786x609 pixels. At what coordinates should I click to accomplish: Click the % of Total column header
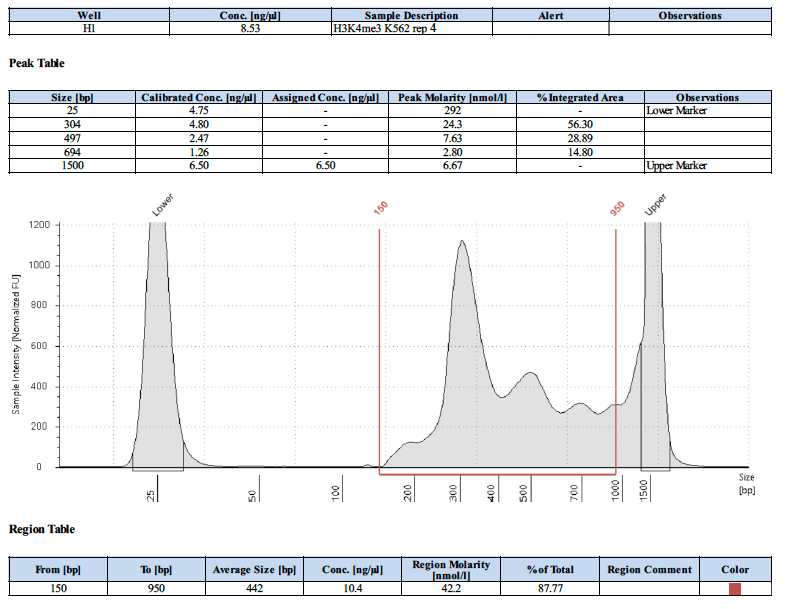(550, 570)
